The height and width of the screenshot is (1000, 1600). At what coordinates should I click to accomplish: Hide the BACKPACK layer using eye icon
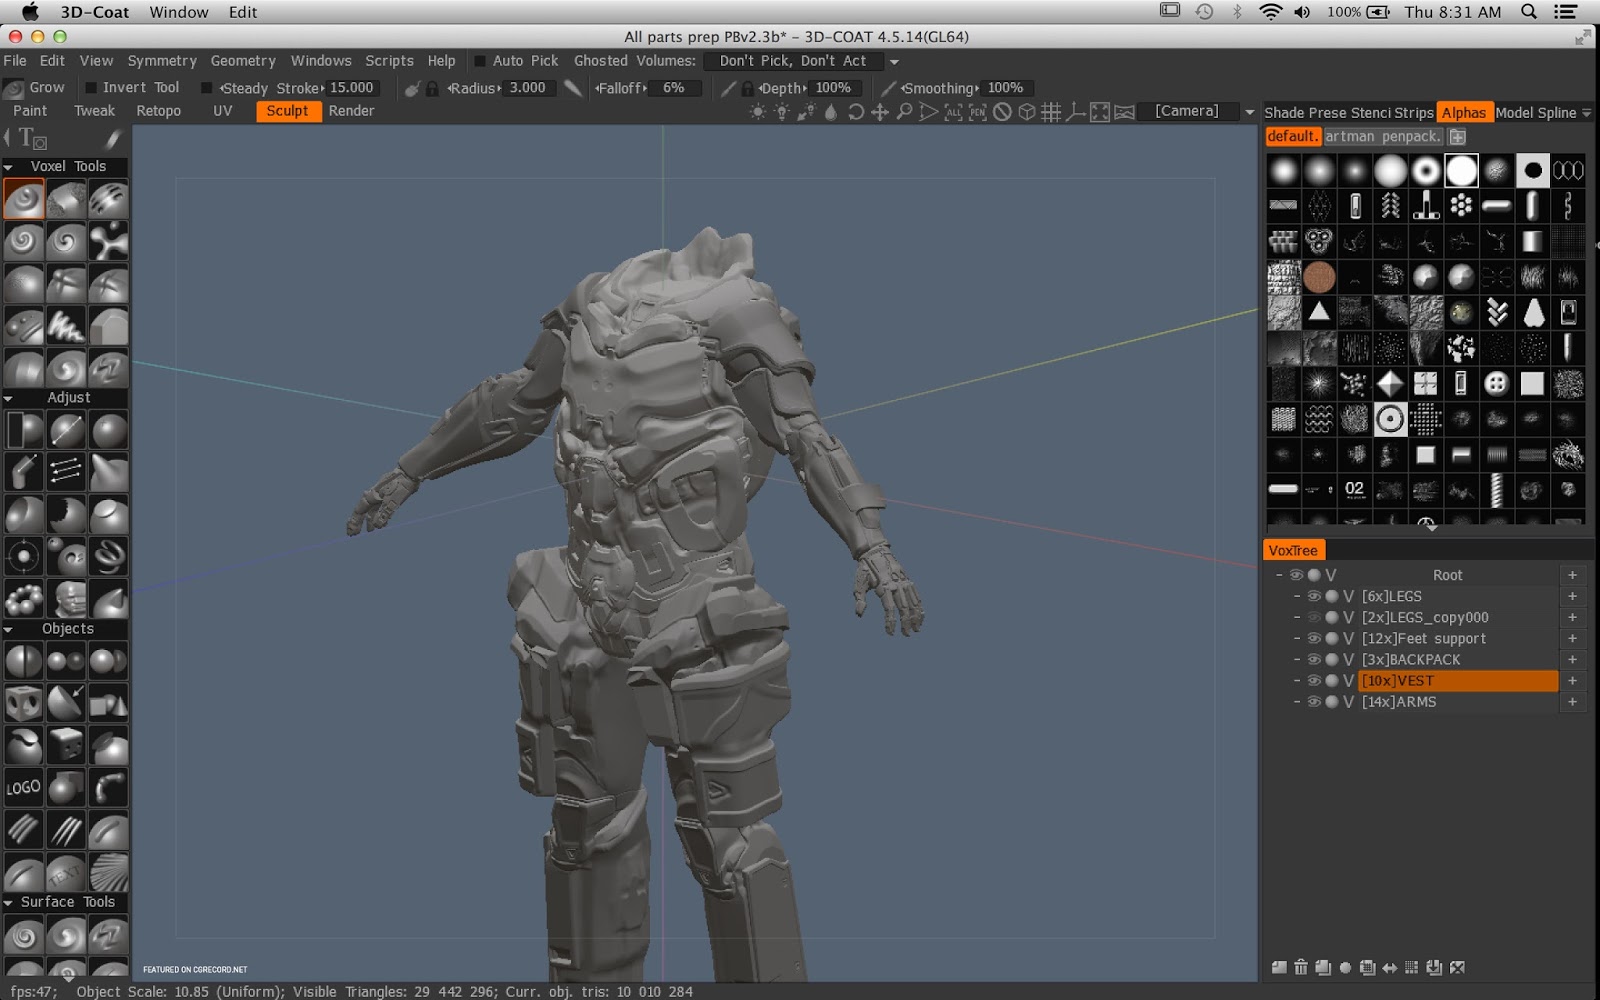1314,660
